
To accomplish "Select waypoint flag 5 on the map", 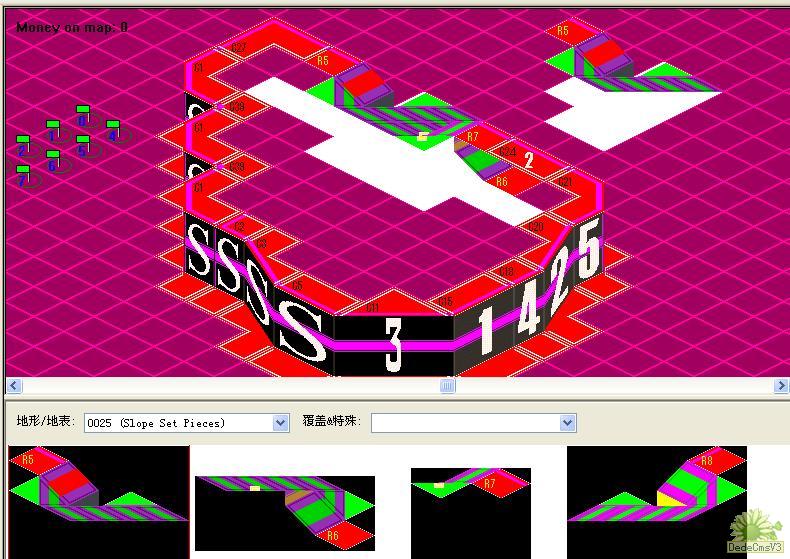I will tap(83, 147).
